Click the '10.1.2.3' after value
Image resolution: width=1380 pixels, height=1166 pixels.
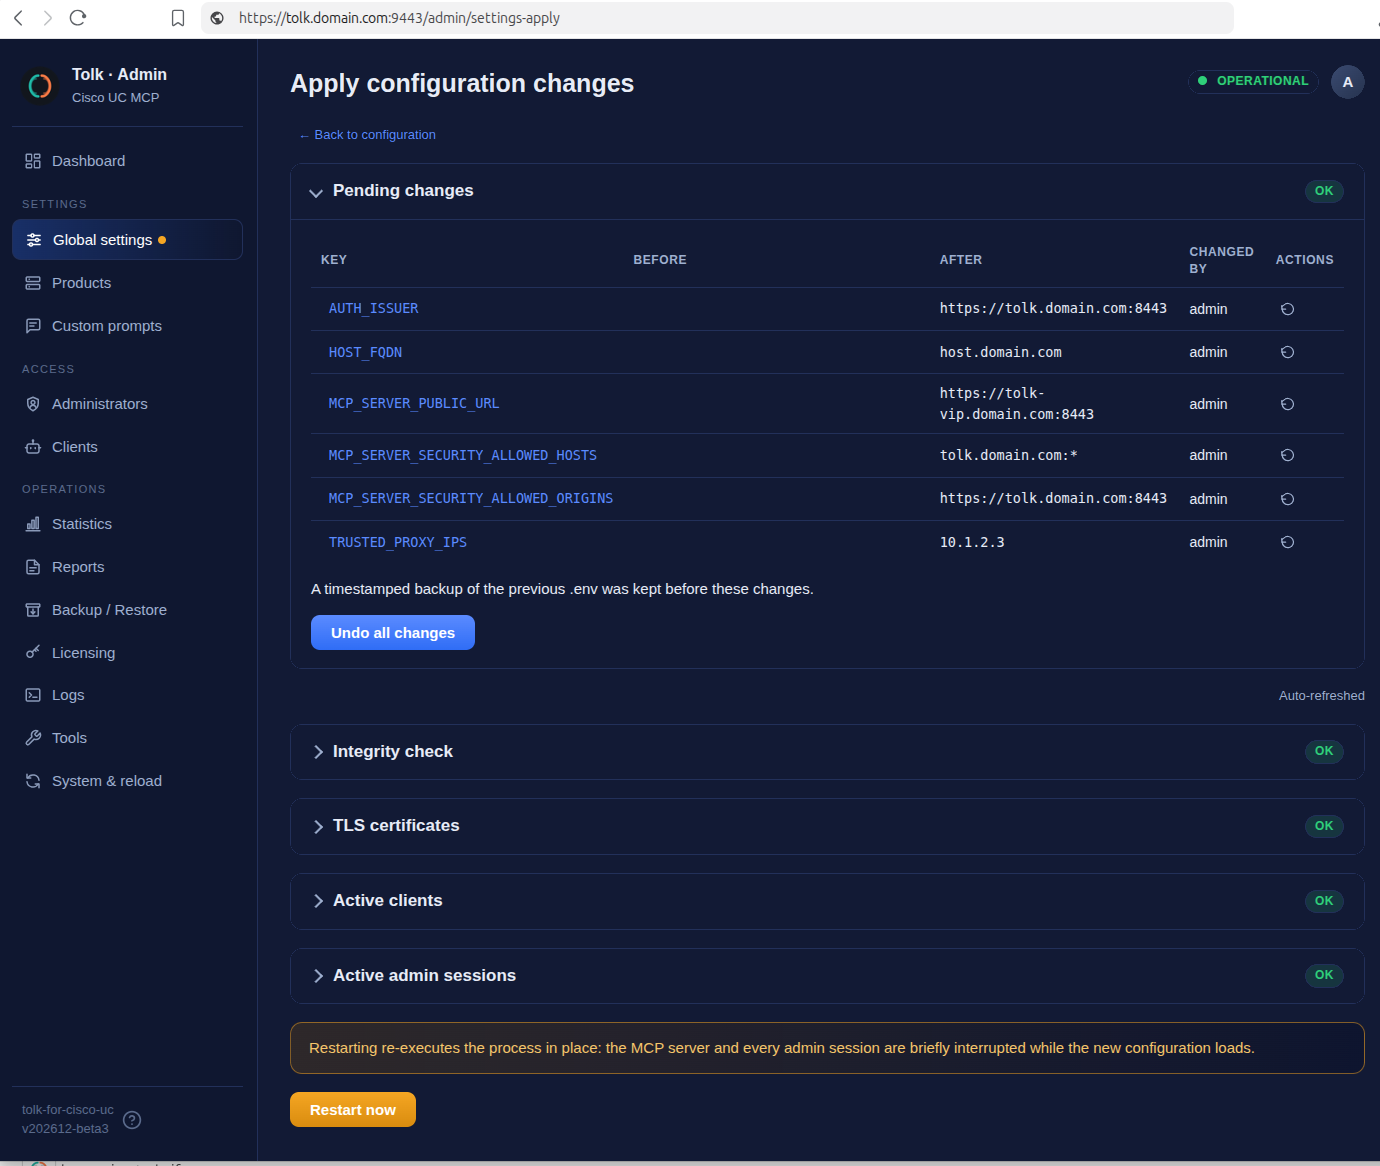[x=972, y=542]
